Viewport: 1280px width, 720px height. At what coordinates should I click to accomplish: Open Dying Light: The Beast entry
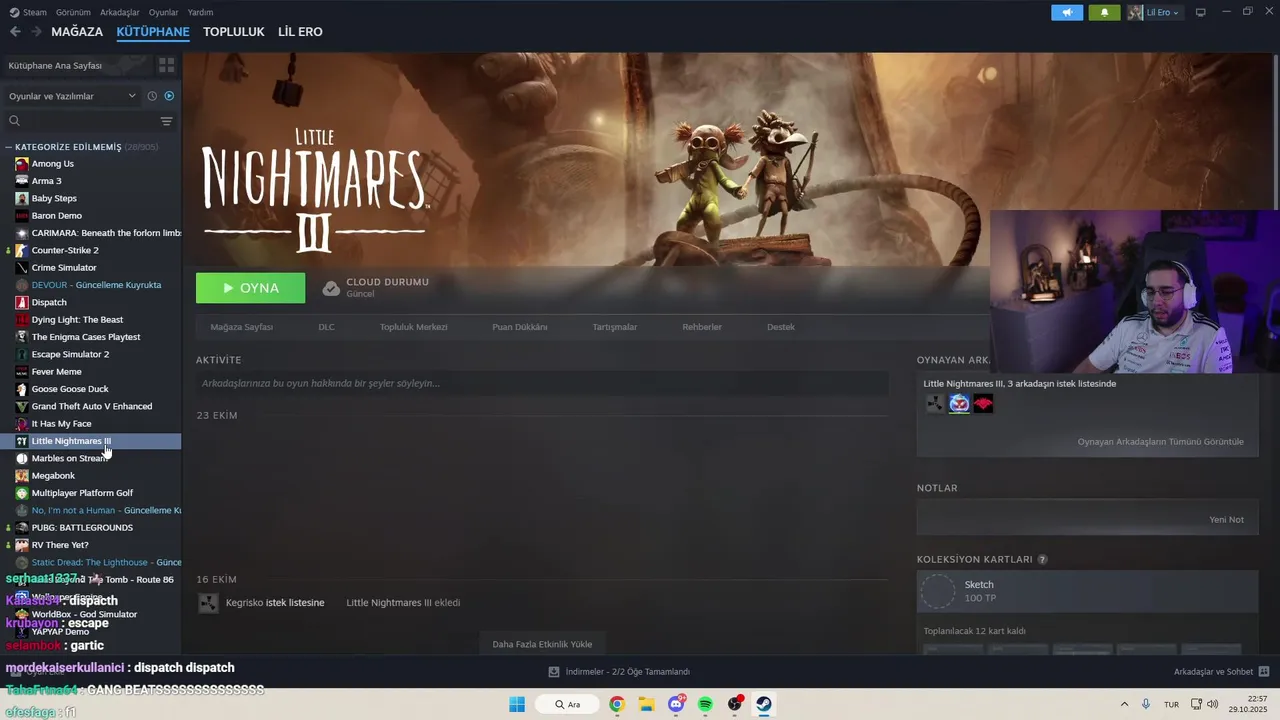coord(77,320)
